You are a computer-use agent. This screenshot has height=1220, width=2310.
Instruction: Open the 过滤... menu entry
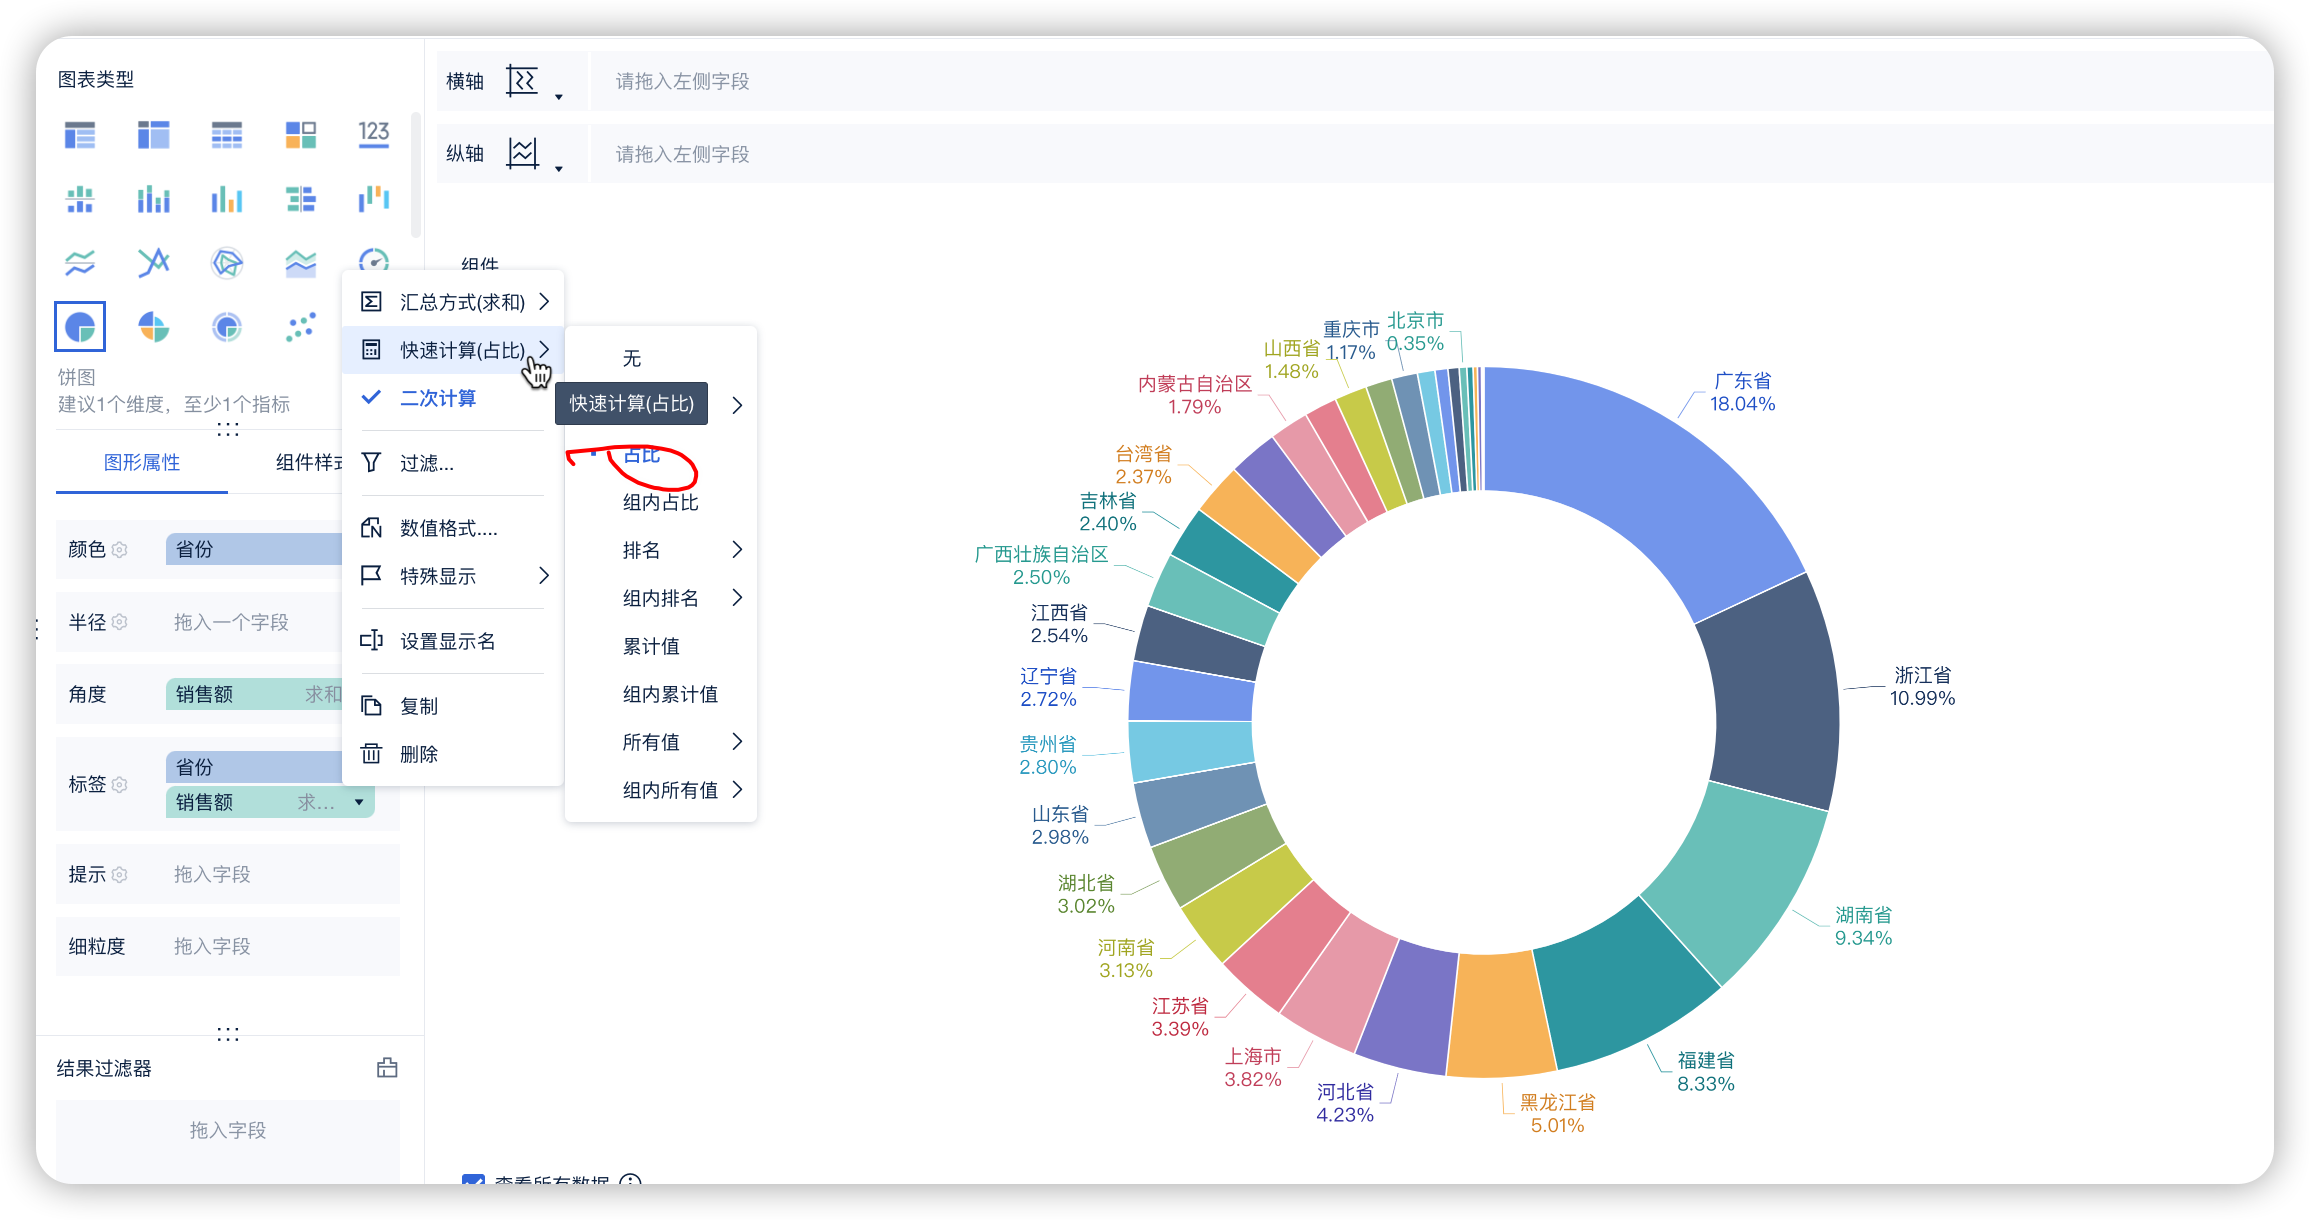[453, 463]
